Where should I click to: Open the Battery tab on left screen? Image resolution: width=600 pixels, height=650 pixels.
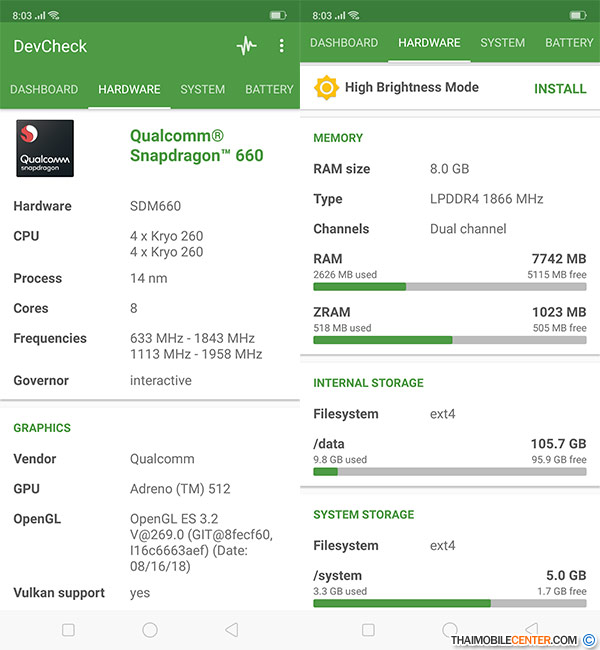tap(269, 89)
